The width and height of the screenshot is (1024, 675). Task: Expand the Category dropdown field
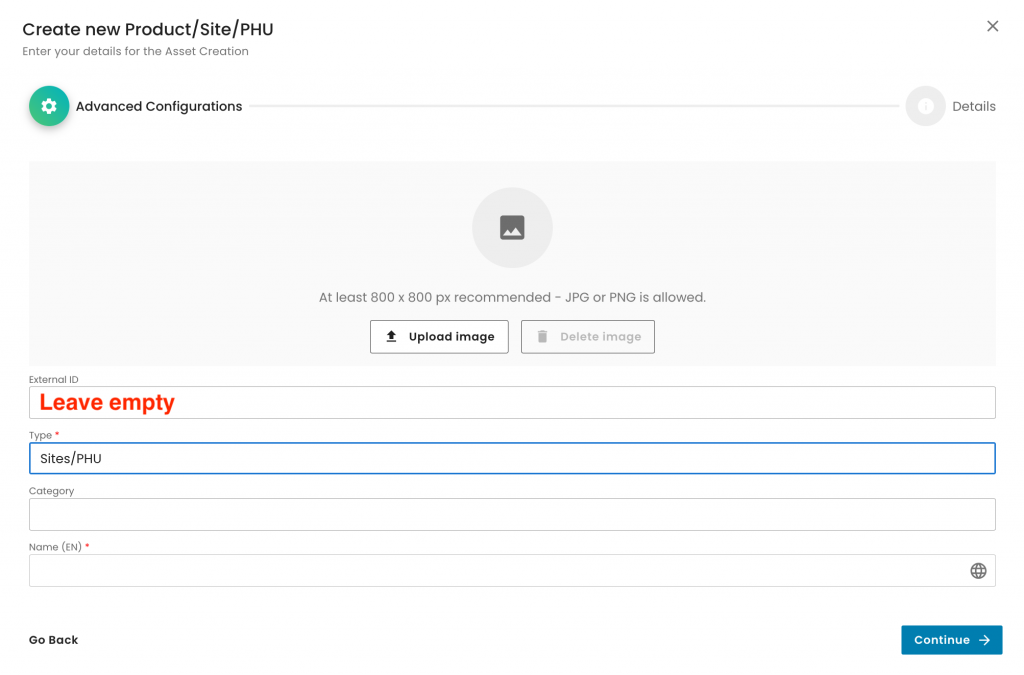coord(512,514)
